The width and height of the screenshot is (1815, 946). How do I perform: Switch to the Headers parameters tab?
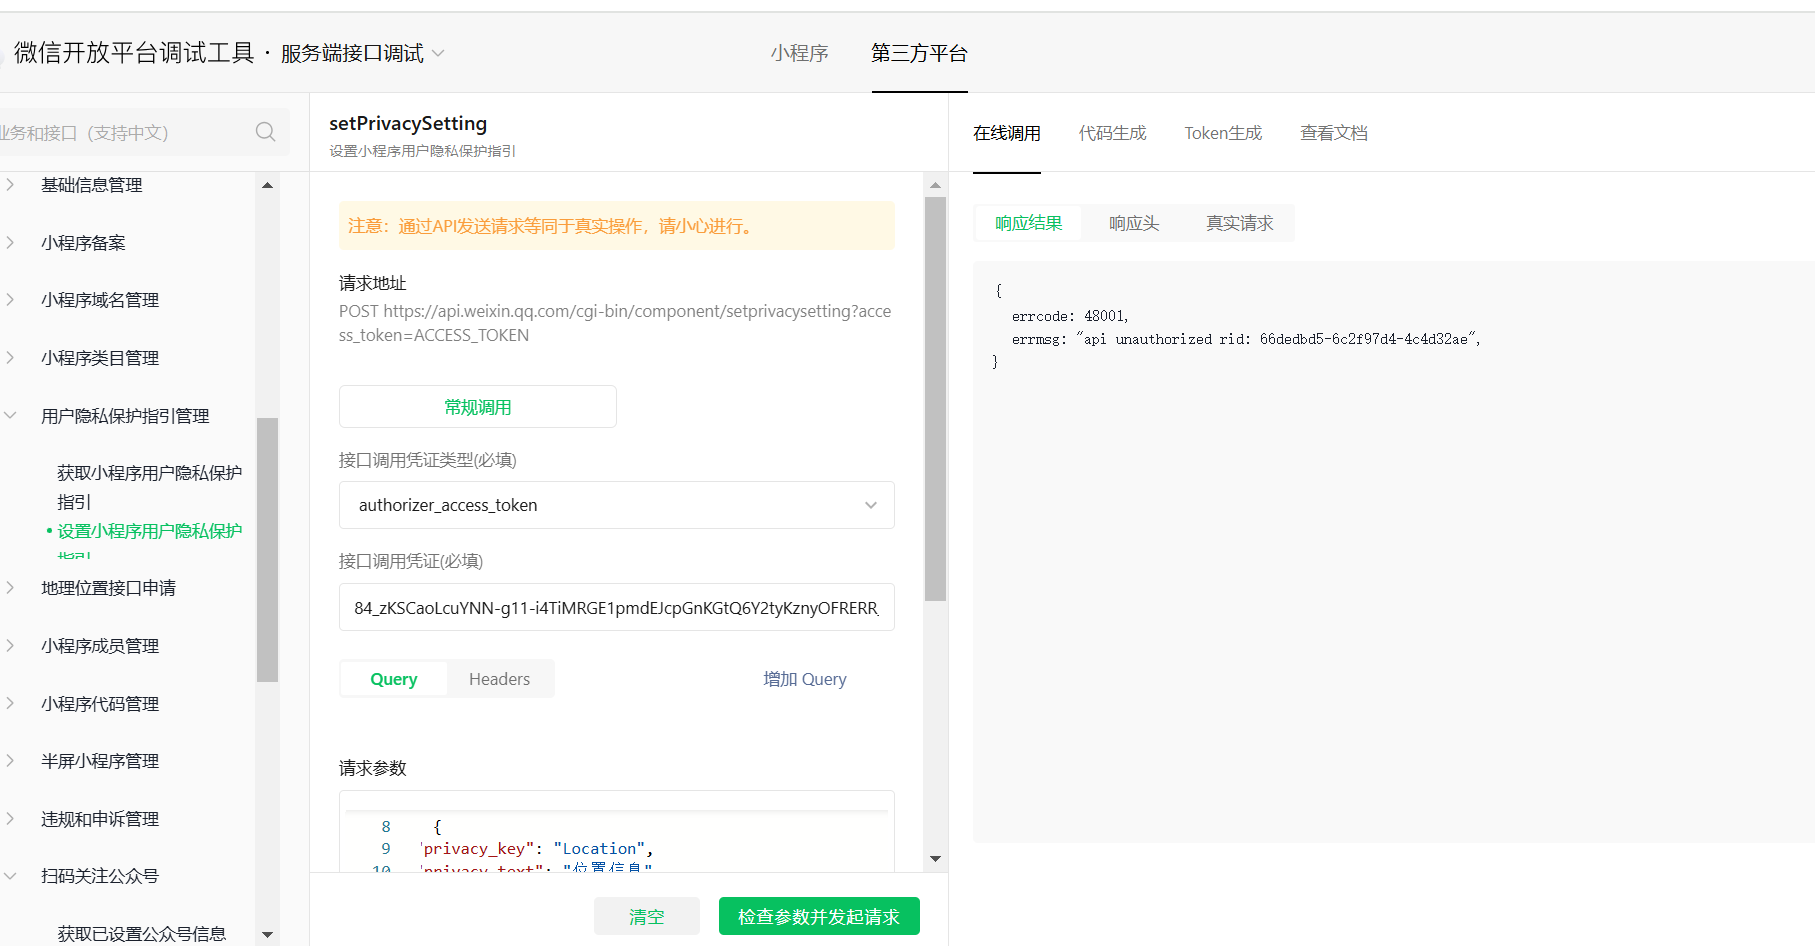[500, 679]
